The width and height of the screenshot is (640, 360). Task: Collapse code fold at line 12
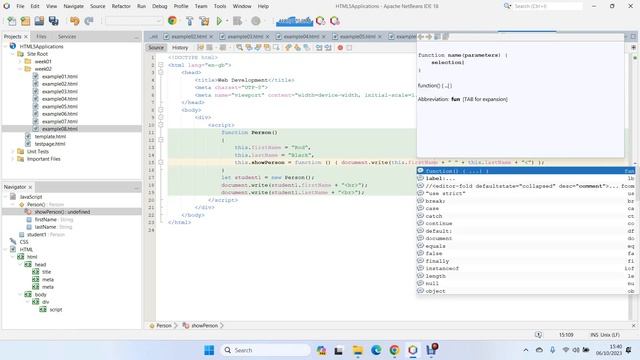click(x=161, y=140)
